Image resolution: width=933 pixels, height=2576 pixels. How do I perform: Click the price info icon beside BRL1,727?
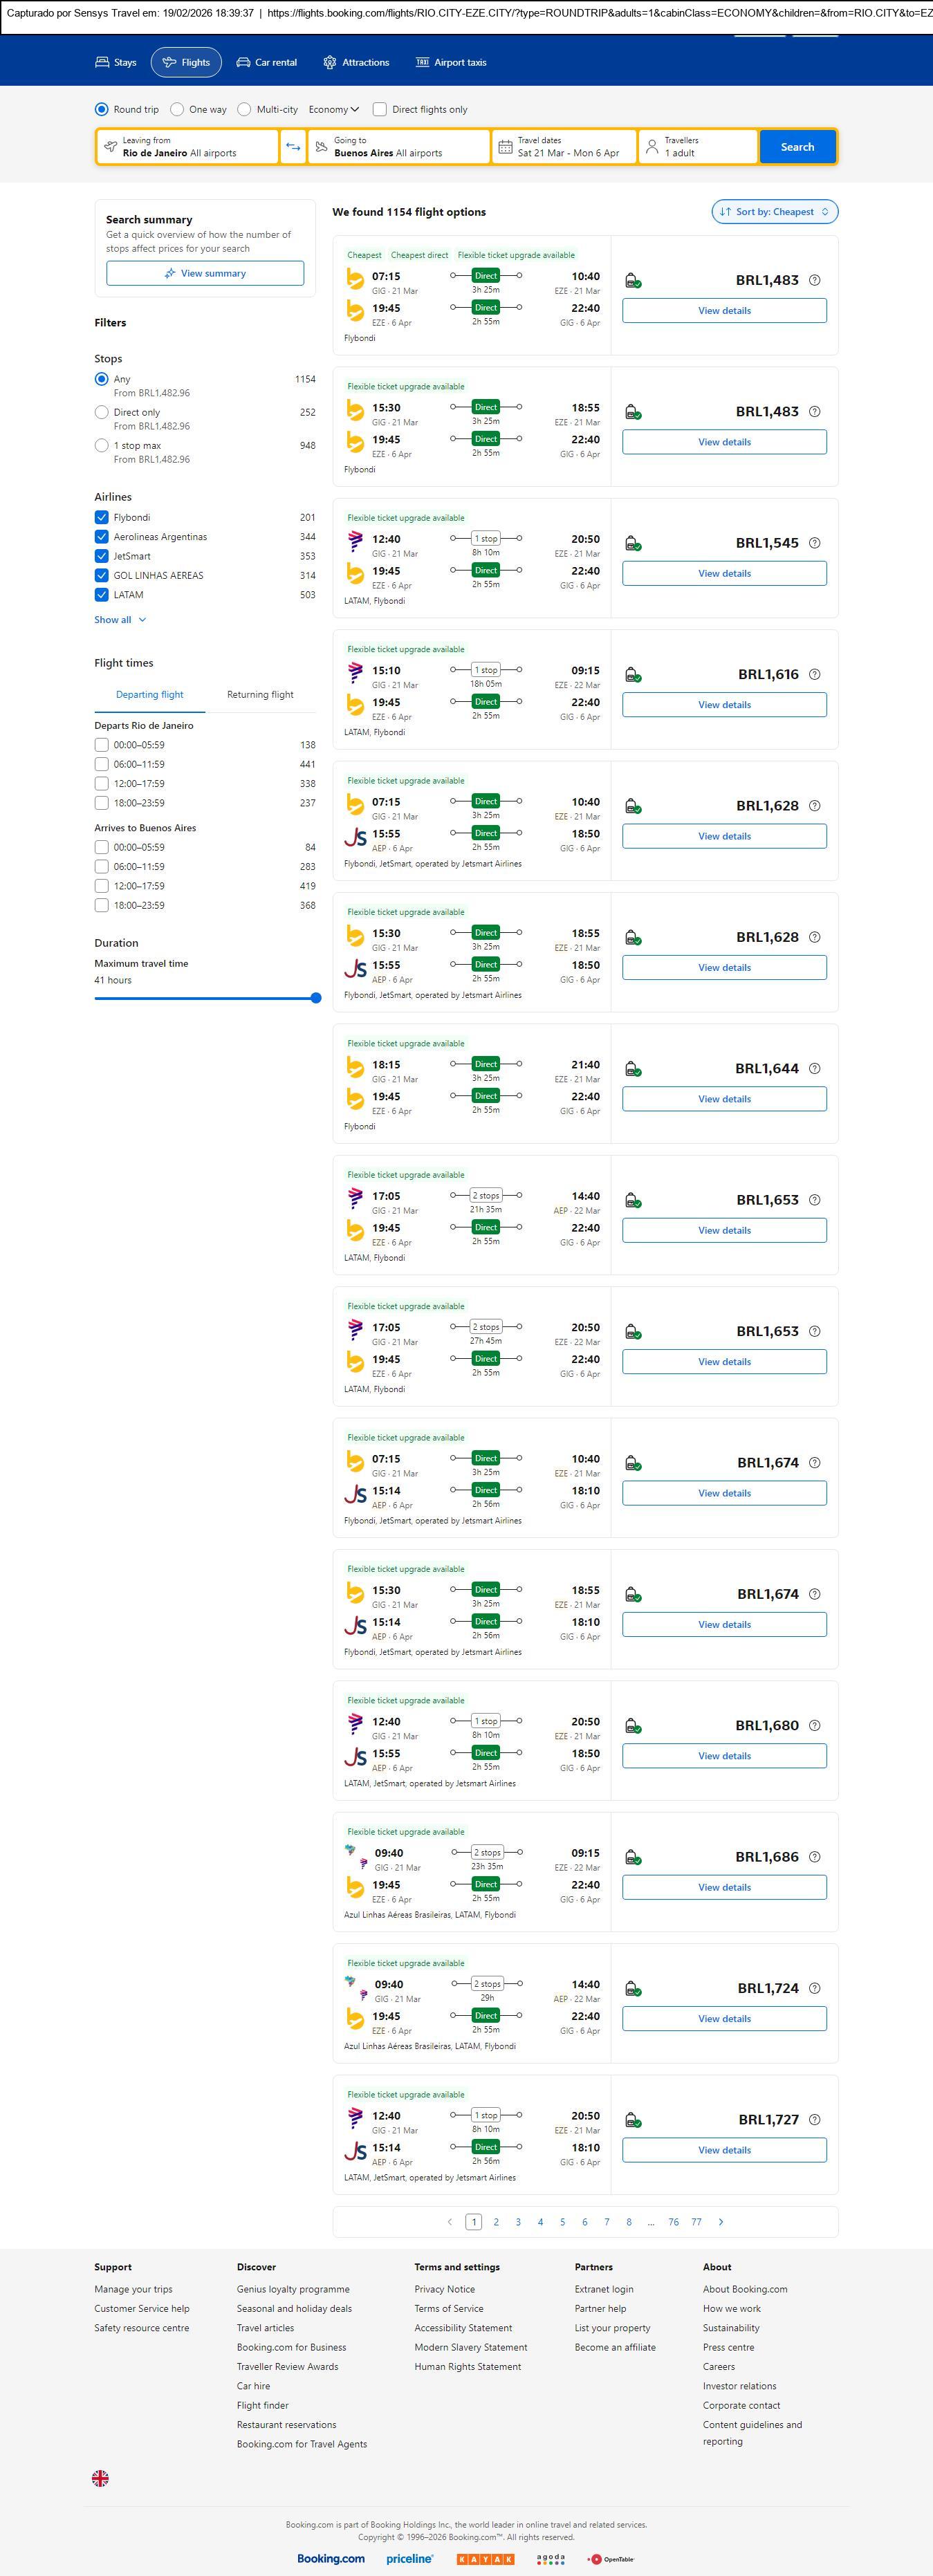click(x=814, y=2120)
